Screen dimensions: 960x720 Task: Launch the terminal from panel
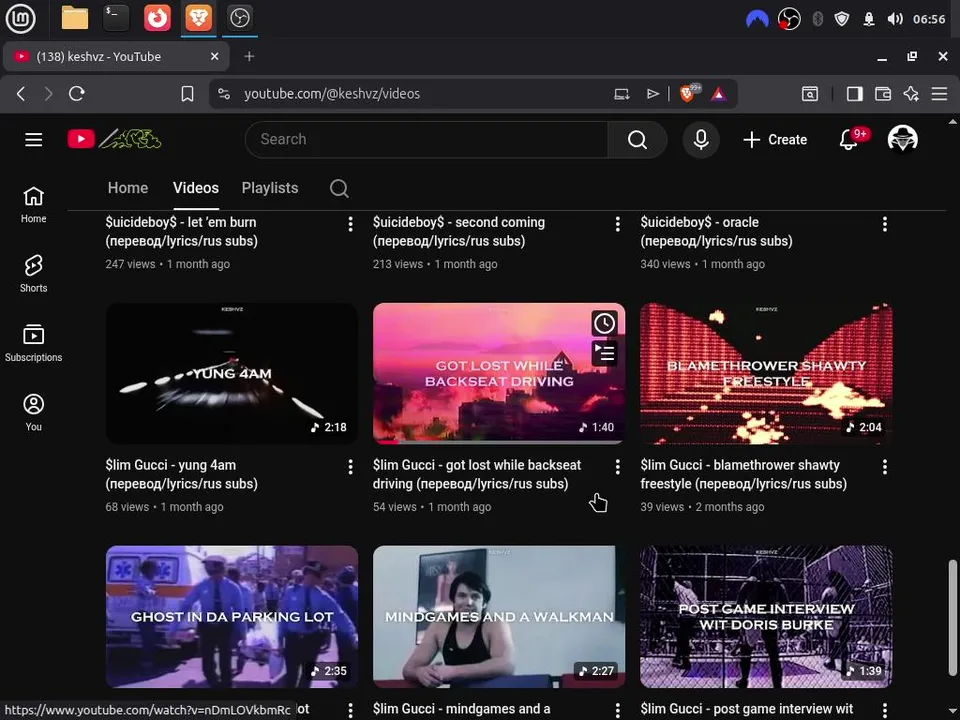coord(116,18)
